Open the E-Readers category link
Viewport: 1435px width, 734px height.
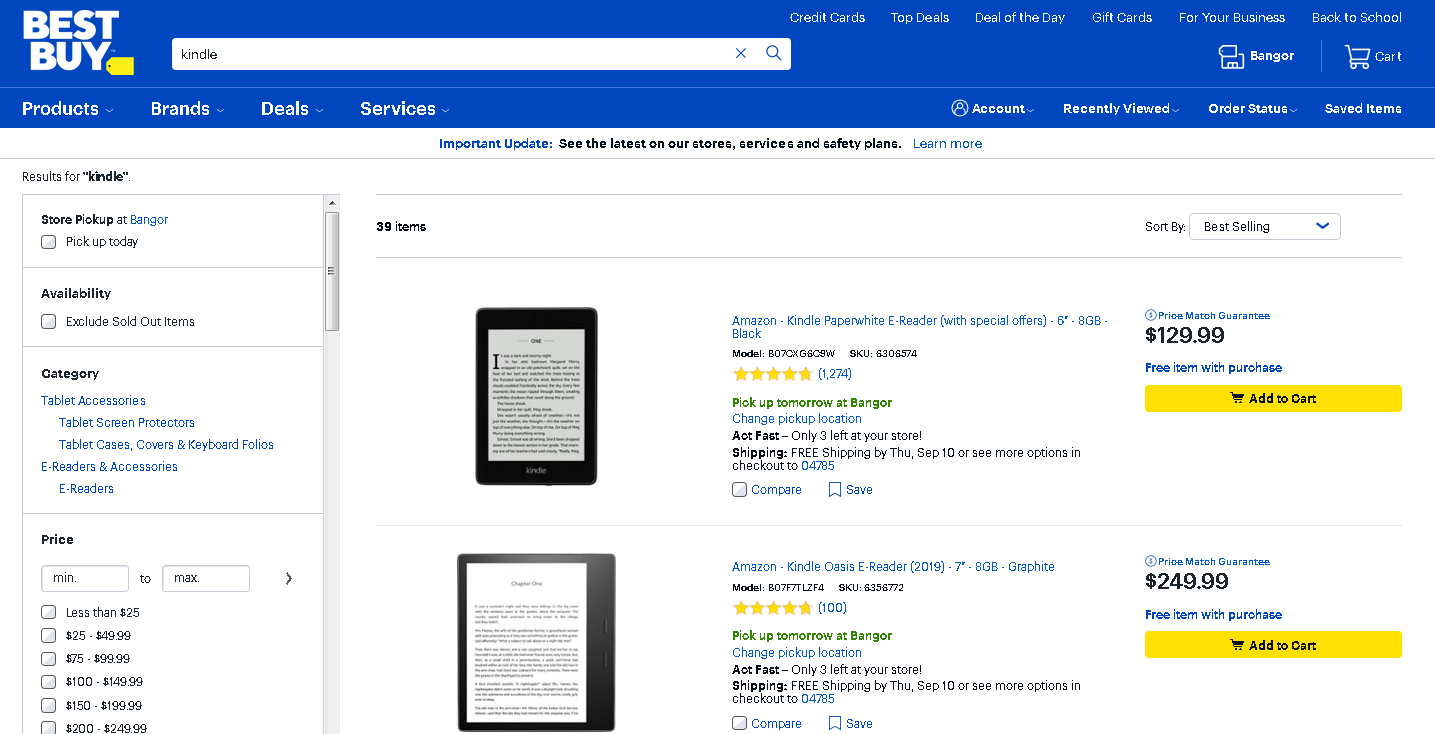[86, 489]
